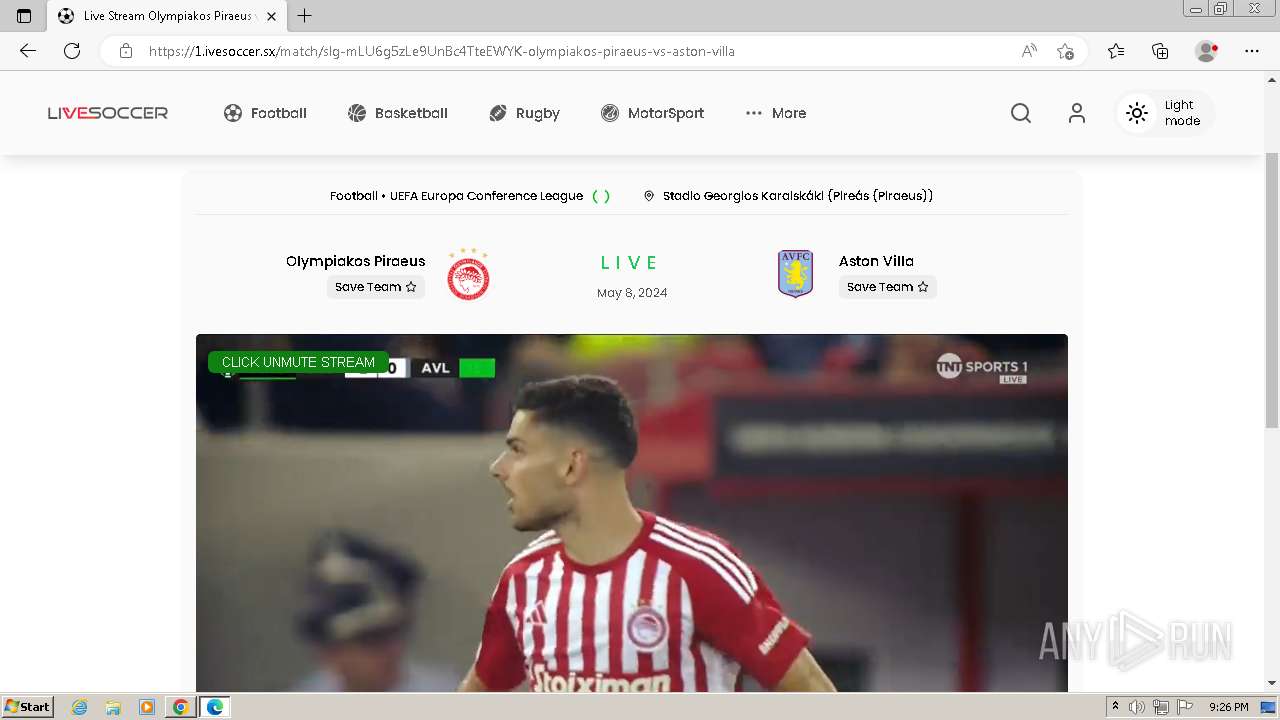Screen dimensions: 1280x720
Task: Open the volume control in tray
Action: click(x=1137, y=707)
